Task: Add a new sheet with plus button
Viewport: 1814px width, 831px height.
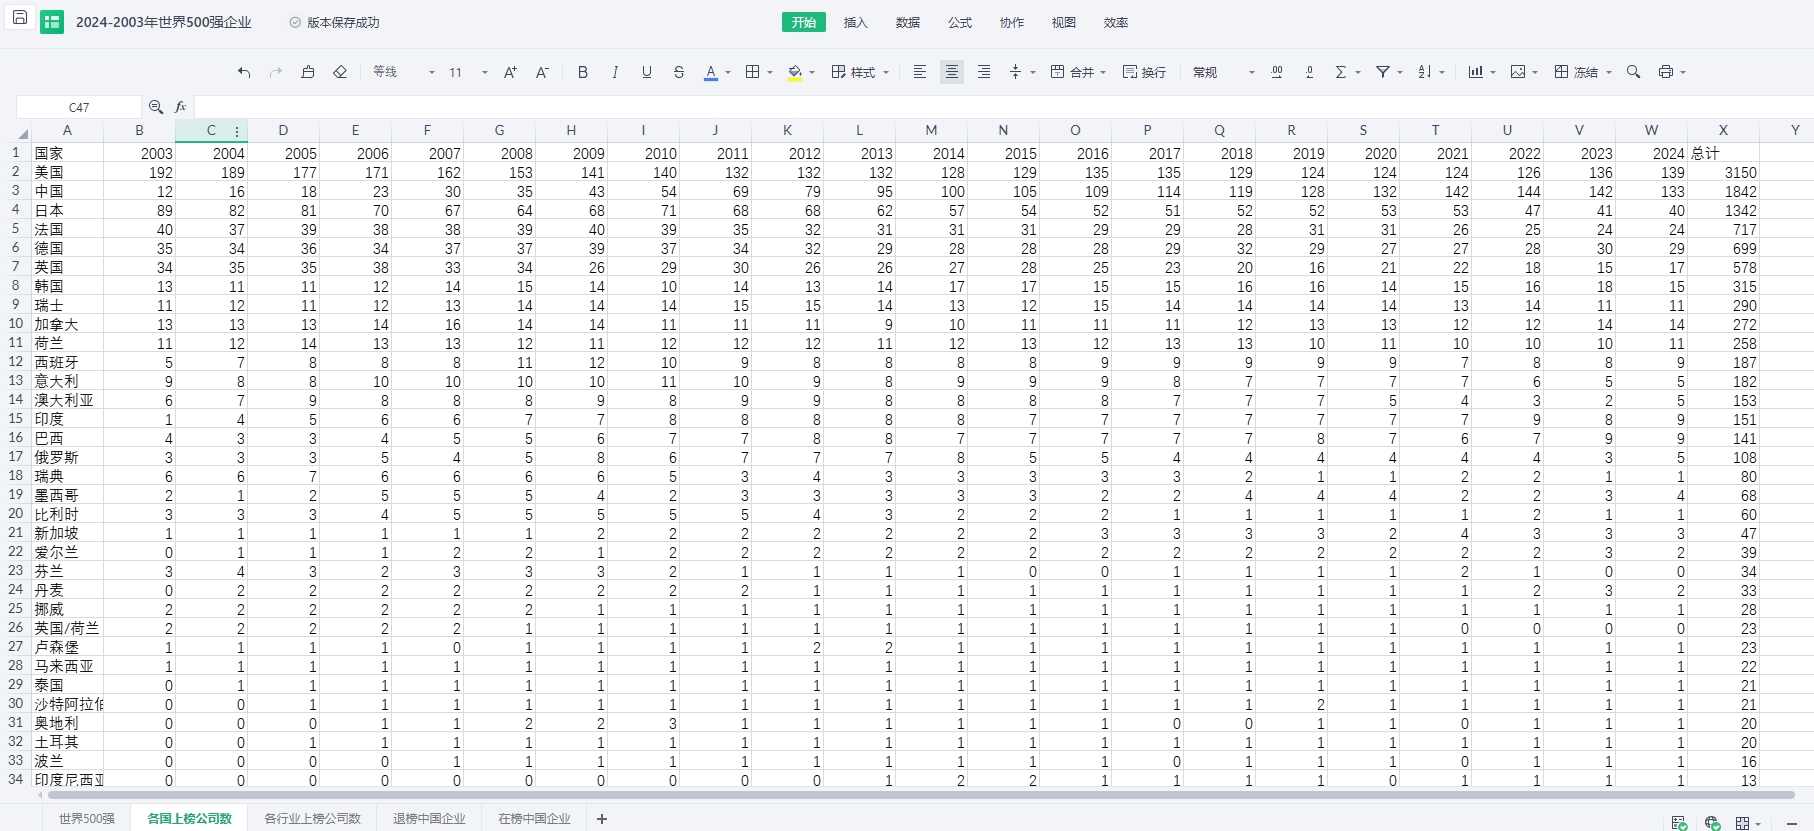Action: coord(602,819)
